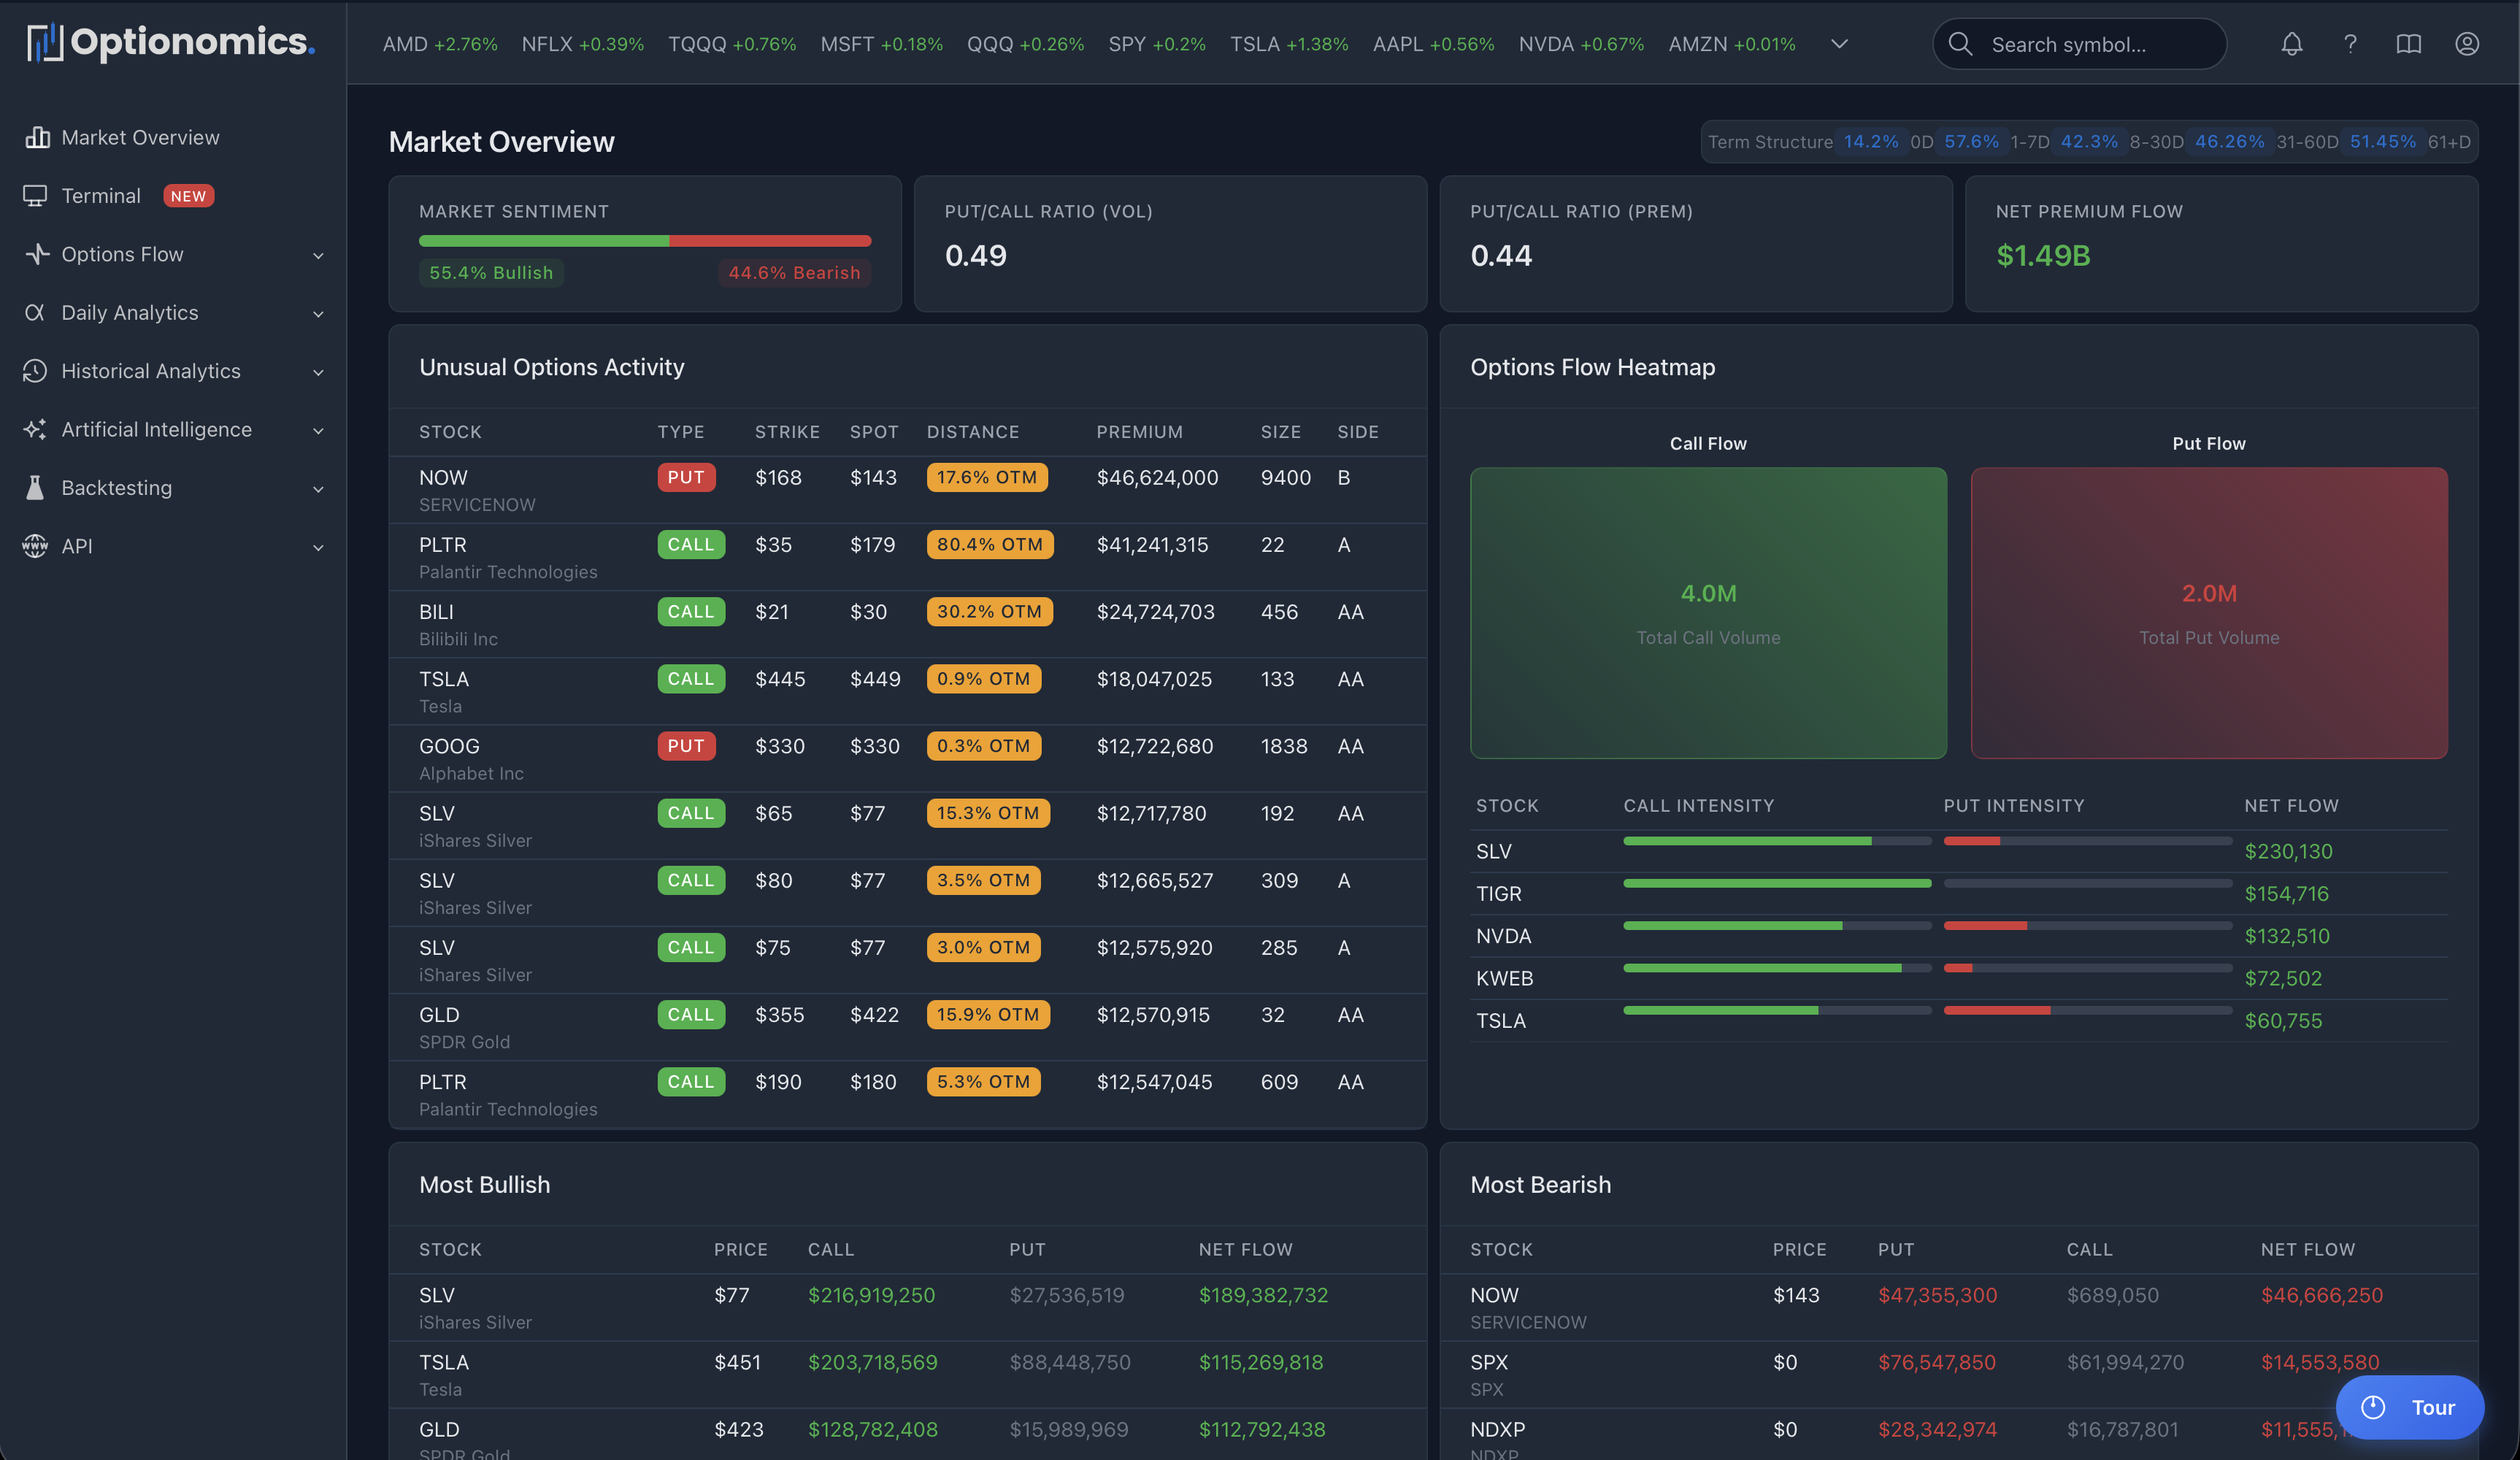This screenshot has width=2520, height=1460.
Task: Click the Daily Analytics icon
Action: coord(34,312)
